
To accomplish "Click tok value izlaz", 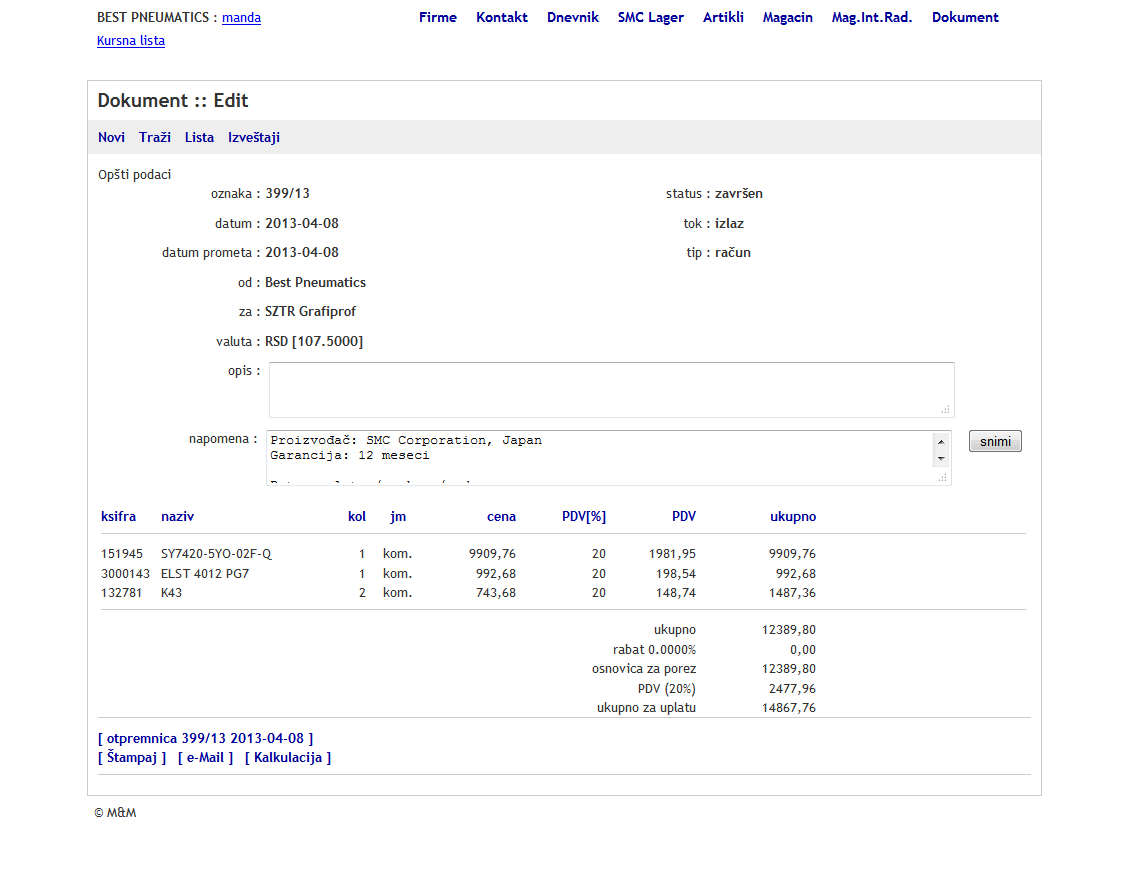I will [729, 223].
